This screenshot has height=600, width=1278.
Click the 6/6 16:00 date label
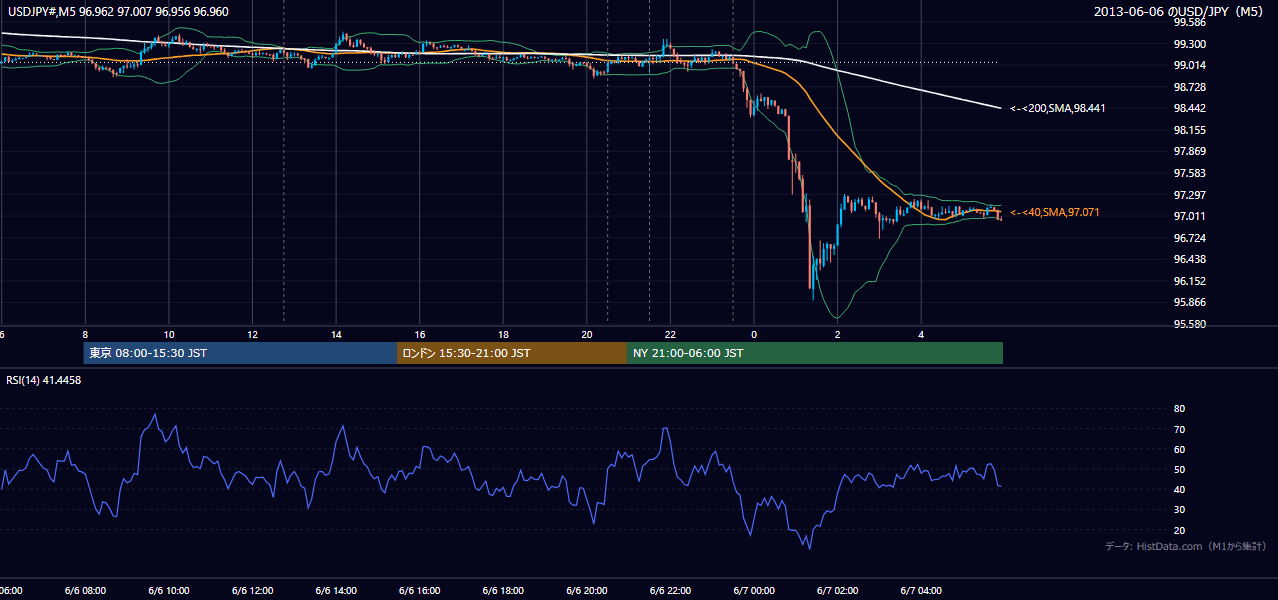[419, 590]
